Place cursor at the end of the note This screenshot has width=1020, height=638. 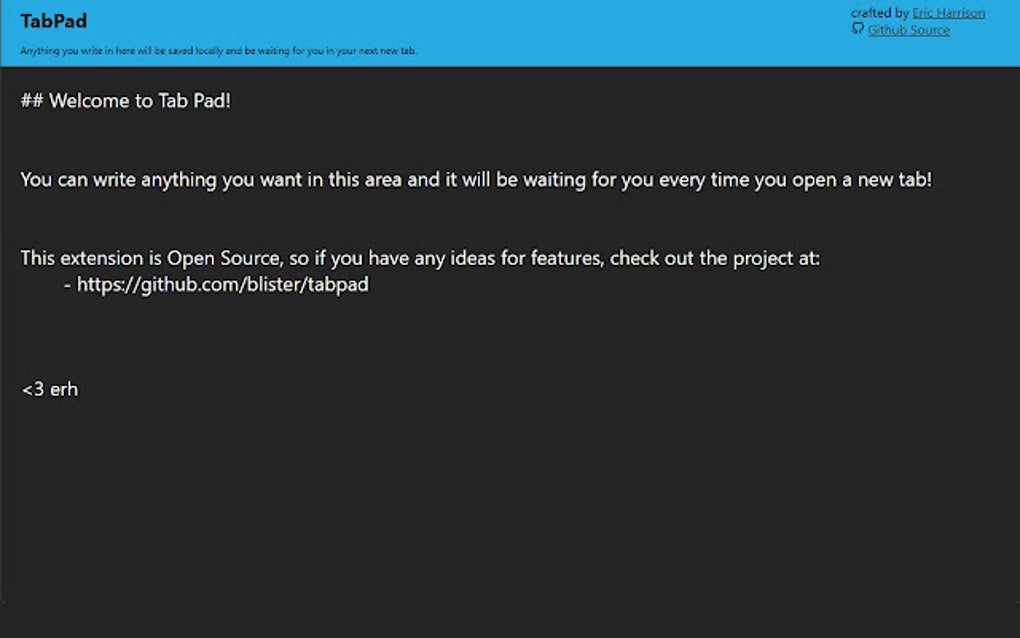click(x=80, y=388)
